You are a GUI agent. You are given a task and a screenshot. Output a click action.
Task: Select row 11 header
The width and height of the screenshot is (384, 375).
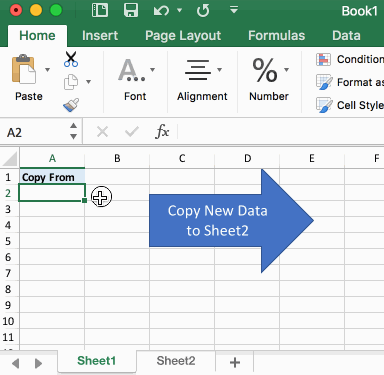8,337
